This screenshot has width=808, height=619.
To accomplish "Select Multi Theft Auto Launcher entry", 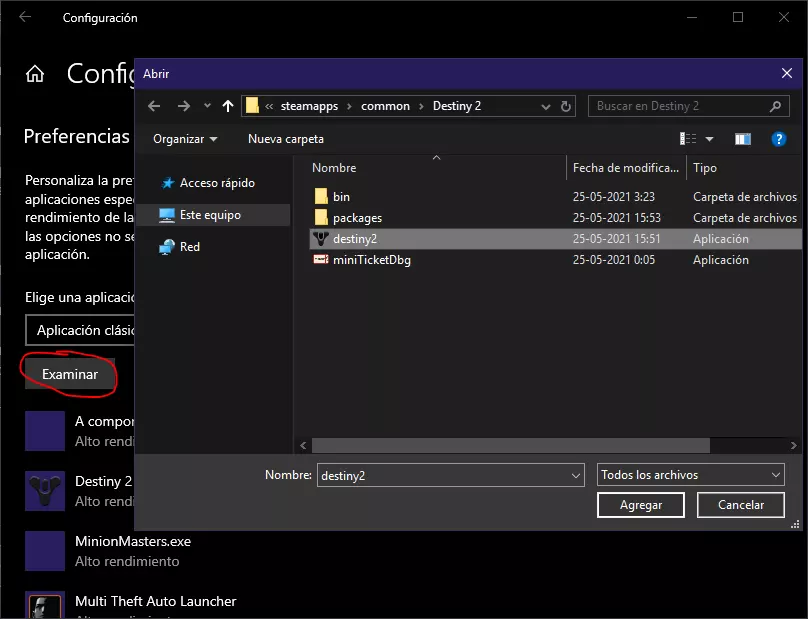I will [x=131, y=605].
